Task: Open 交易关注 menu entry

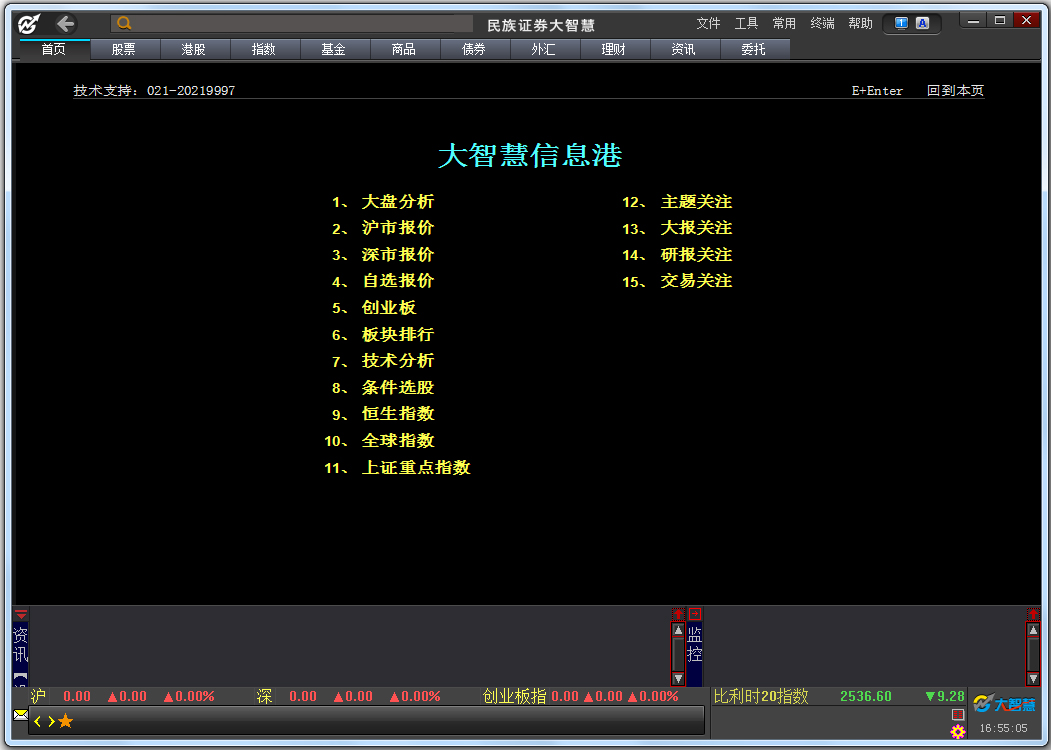Action: tap(696, 281)
